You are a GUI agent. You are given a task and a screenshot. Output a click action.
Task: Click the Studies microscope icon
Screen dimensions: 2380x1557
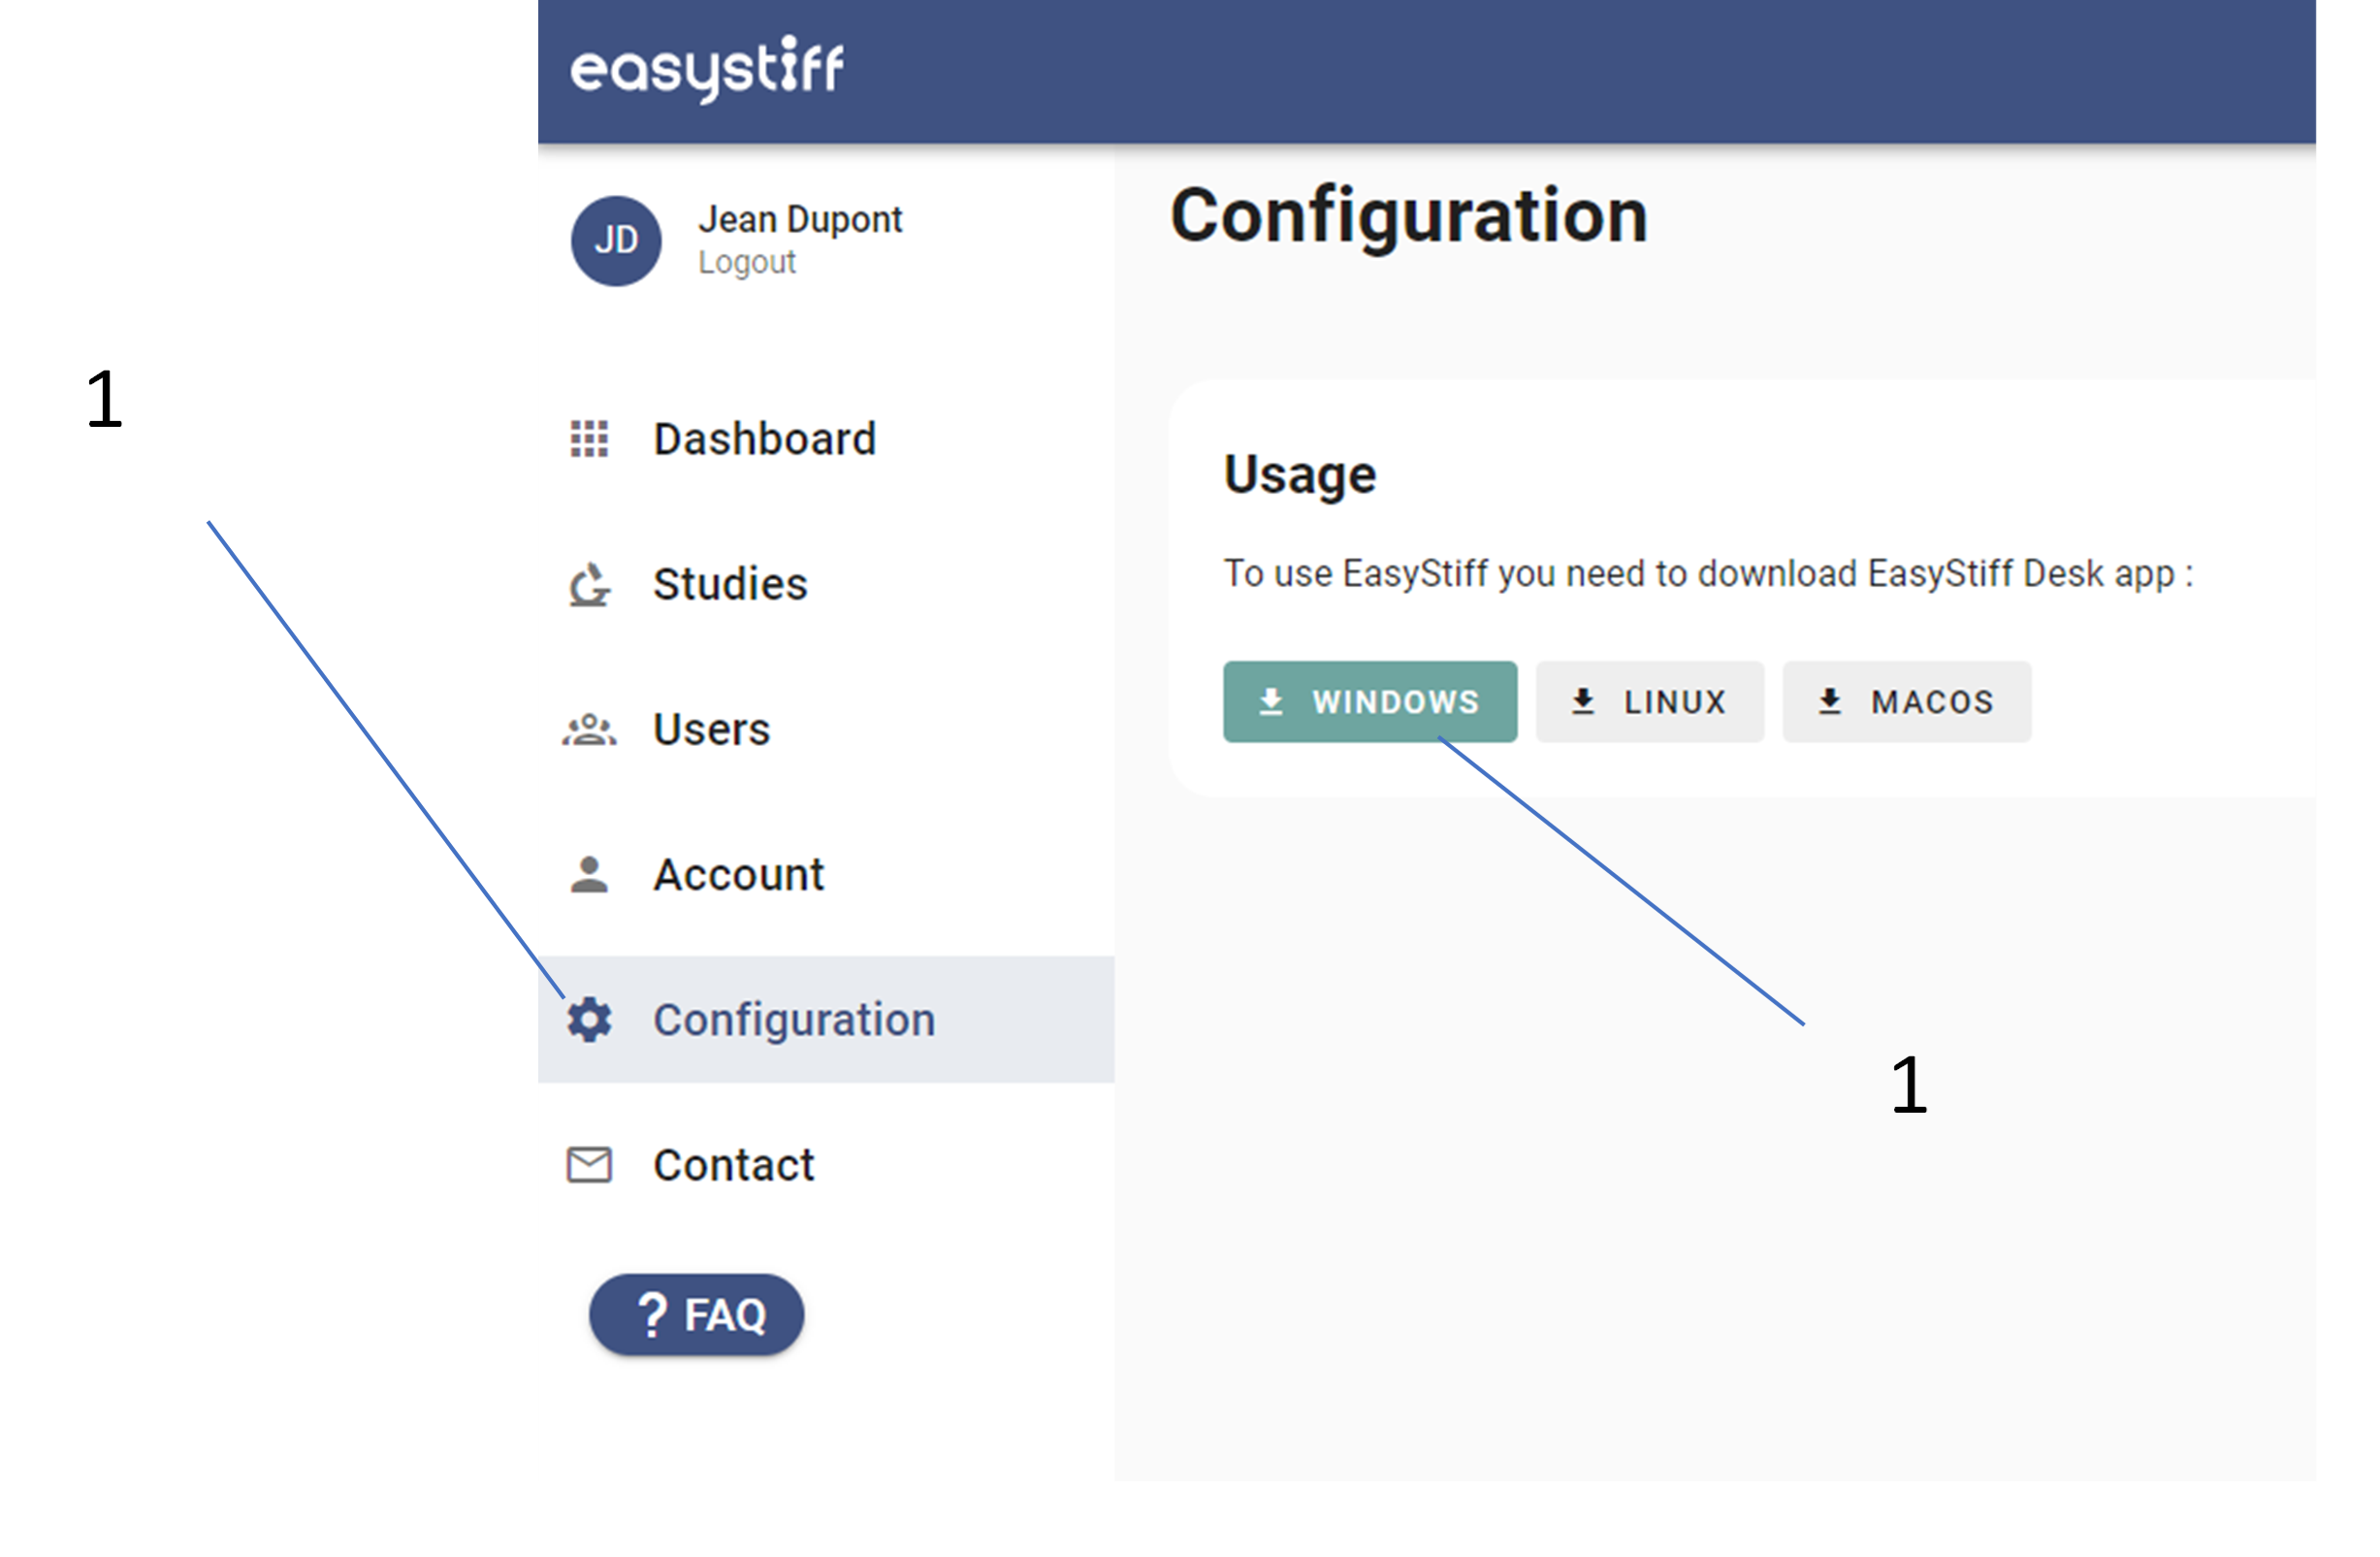pyautogui.click(x=589, y=585)
